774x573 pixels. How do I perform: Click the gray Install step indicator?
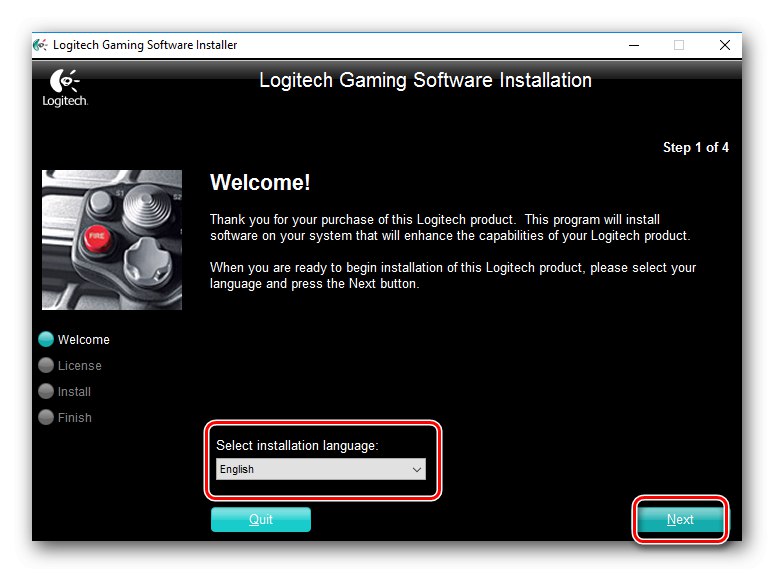(x=46, y=391)
